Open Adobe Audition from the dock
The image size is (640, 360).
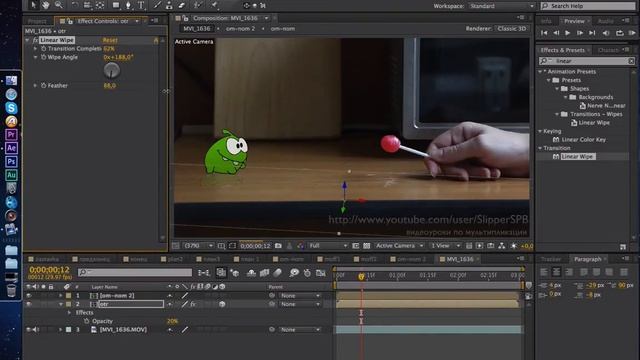[x=11, y=175]
